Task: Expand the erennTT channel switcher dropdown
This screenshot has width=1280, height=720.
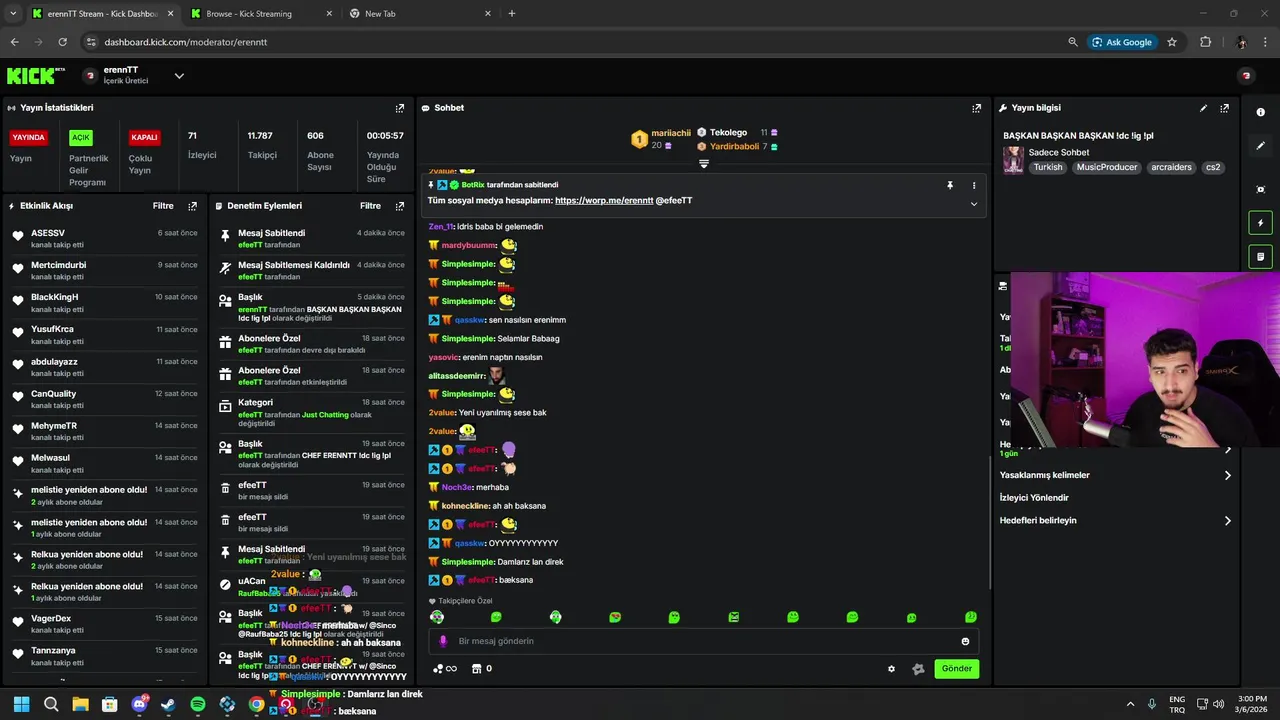Action: (179, 76)
